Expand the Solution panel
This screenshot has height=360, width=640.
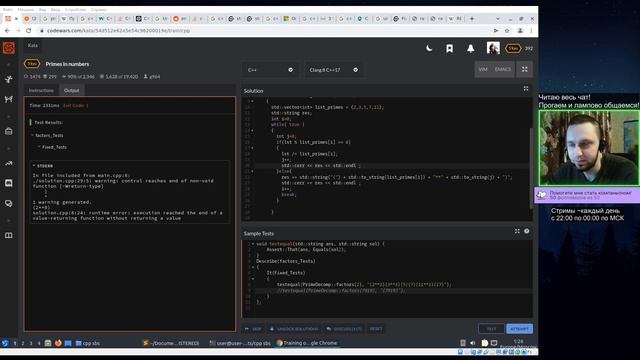[x=526, y=89]
